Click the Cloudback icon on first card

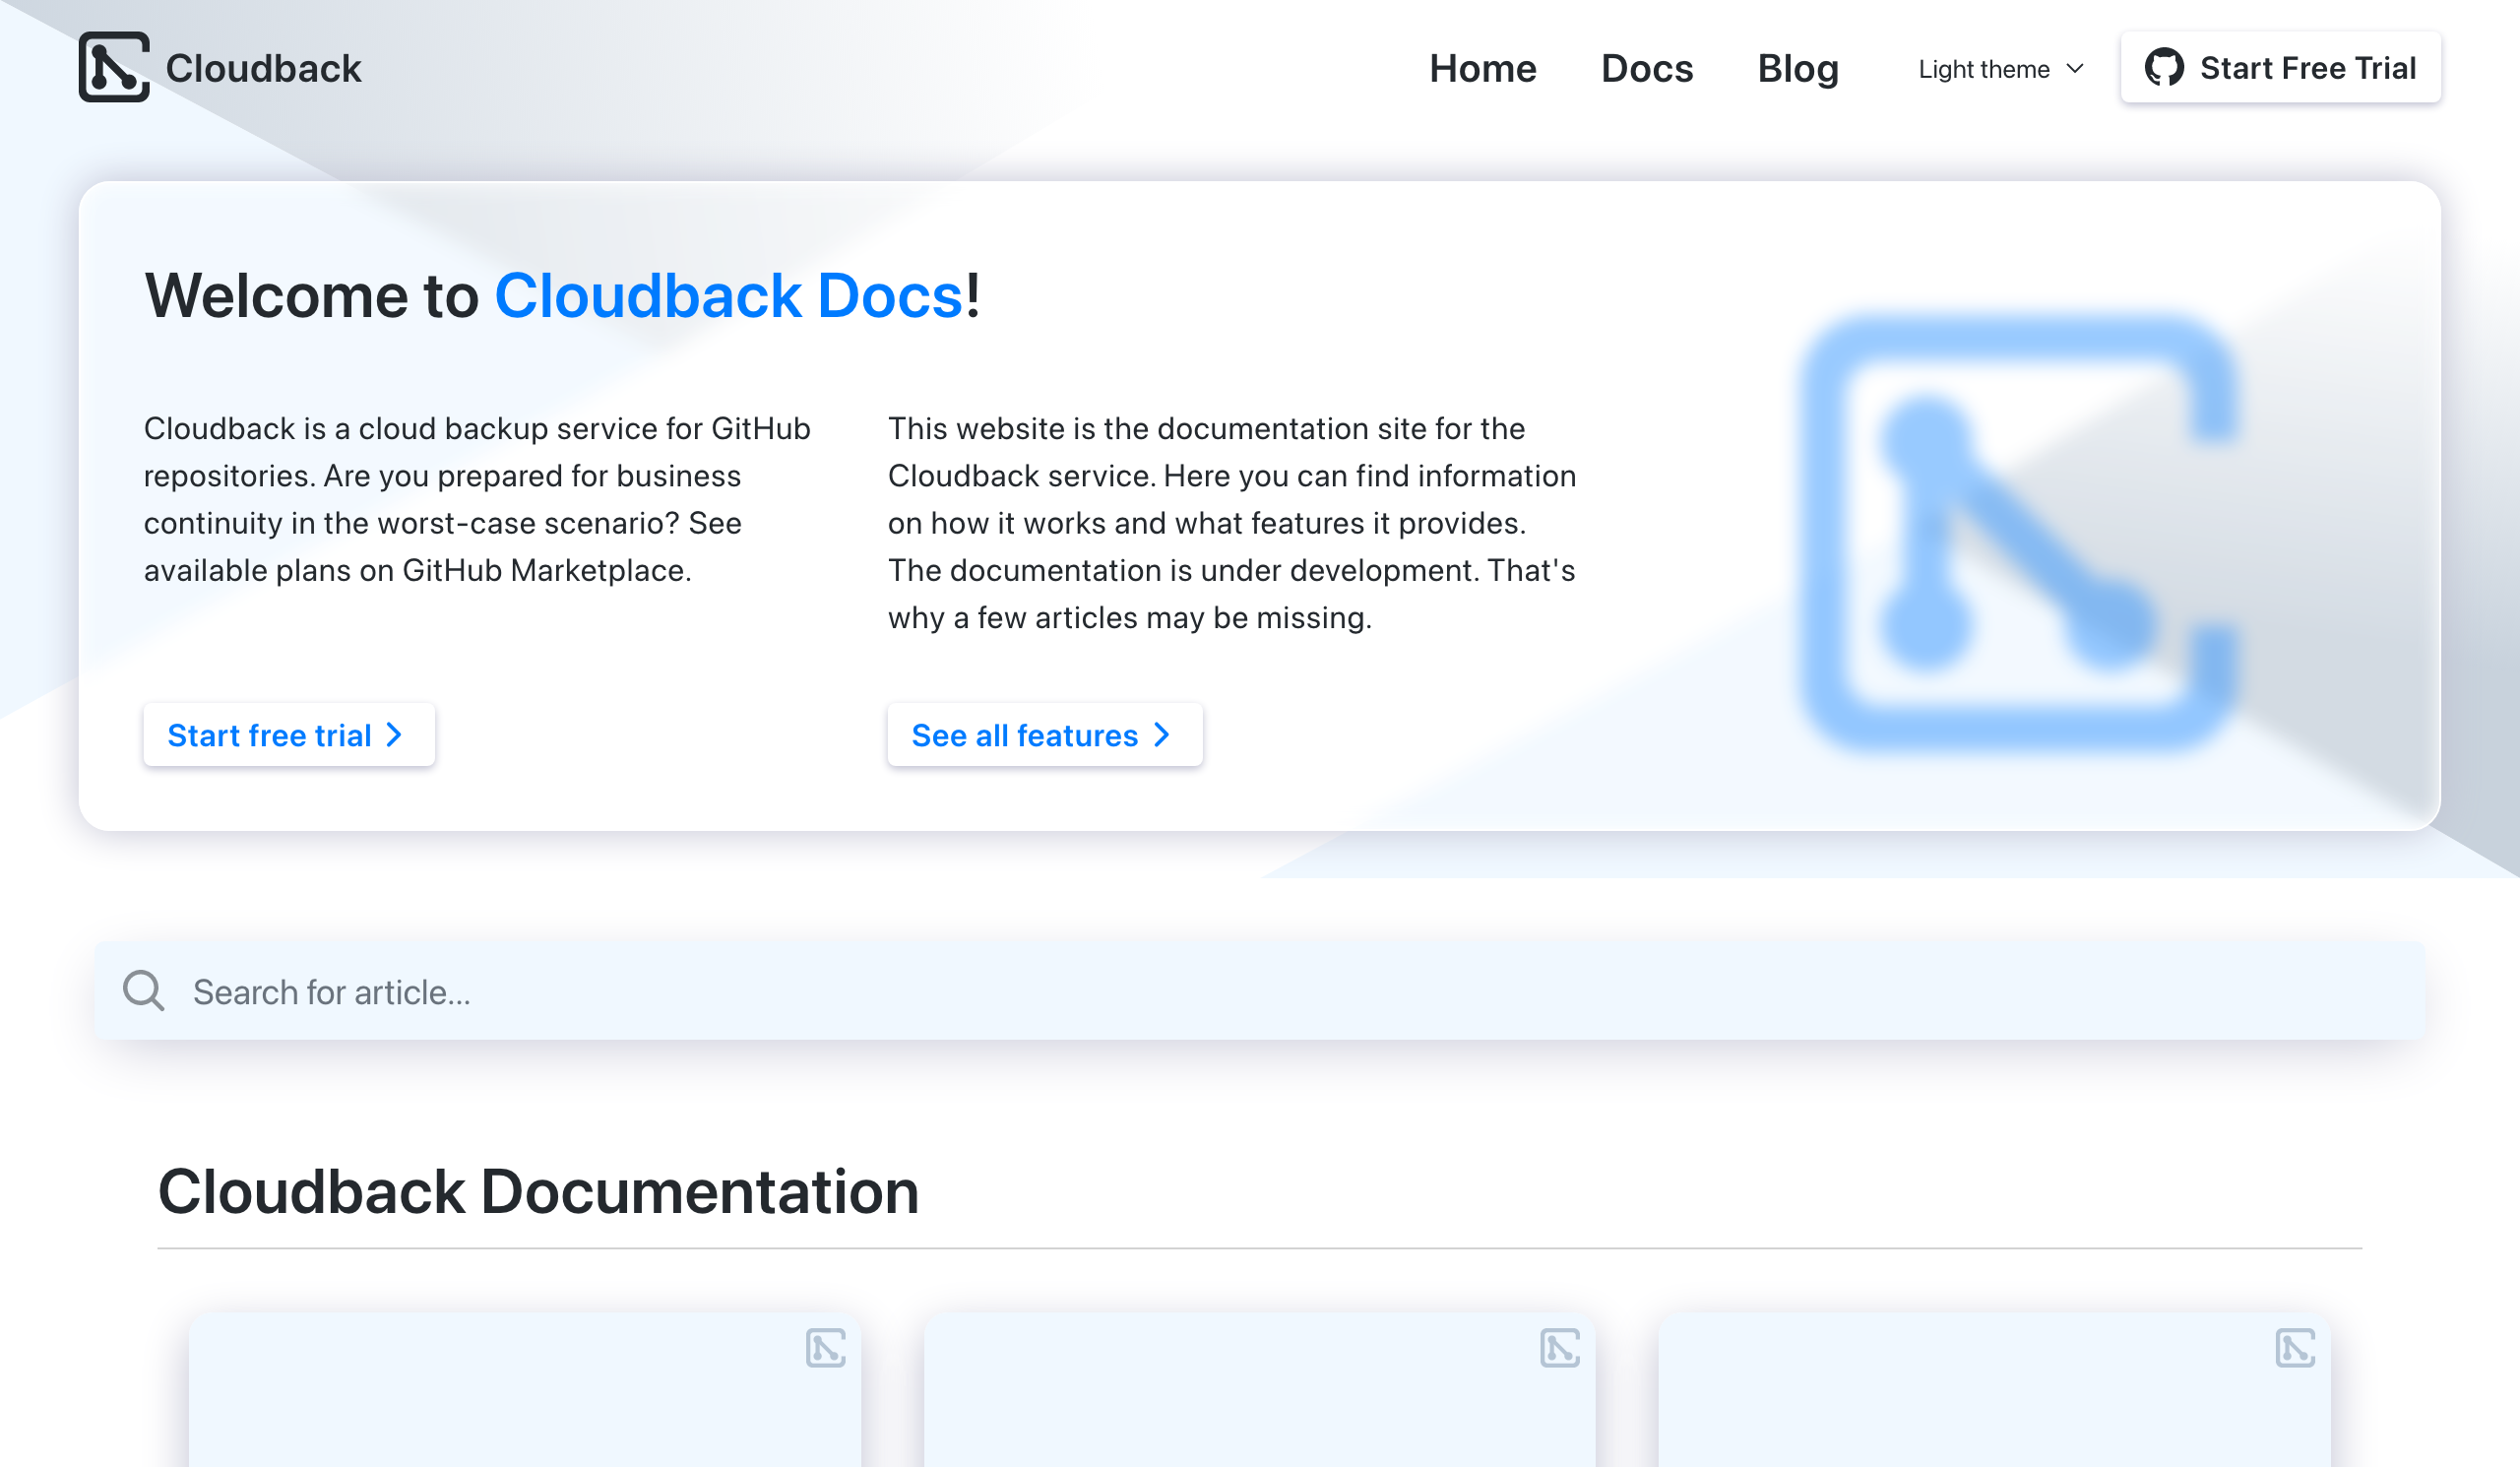[x=826, y=1348]
